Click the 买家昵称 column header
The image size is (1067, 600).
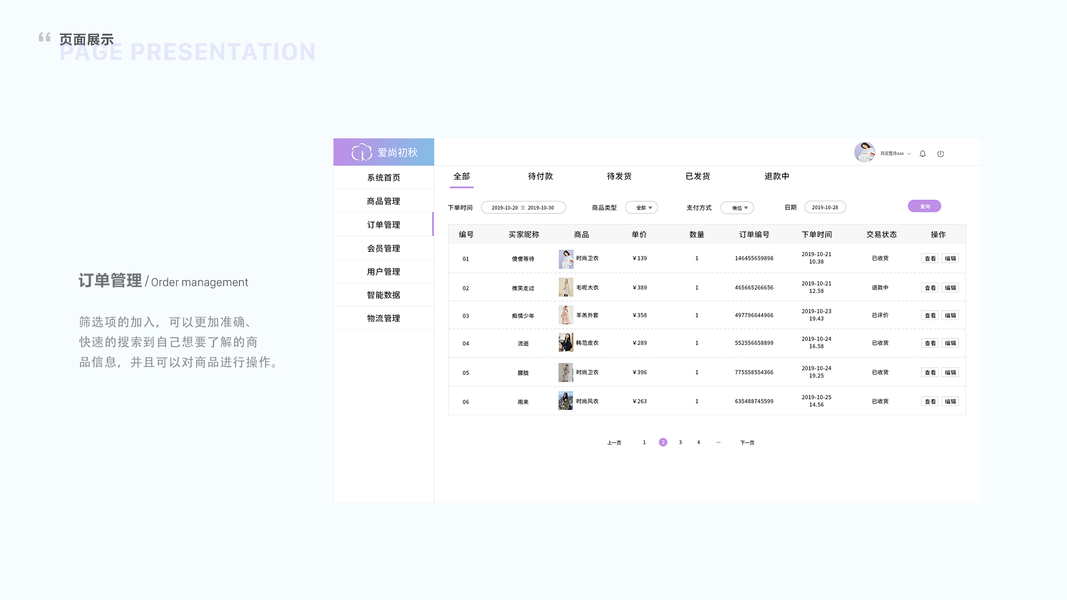tap(524, 235)
